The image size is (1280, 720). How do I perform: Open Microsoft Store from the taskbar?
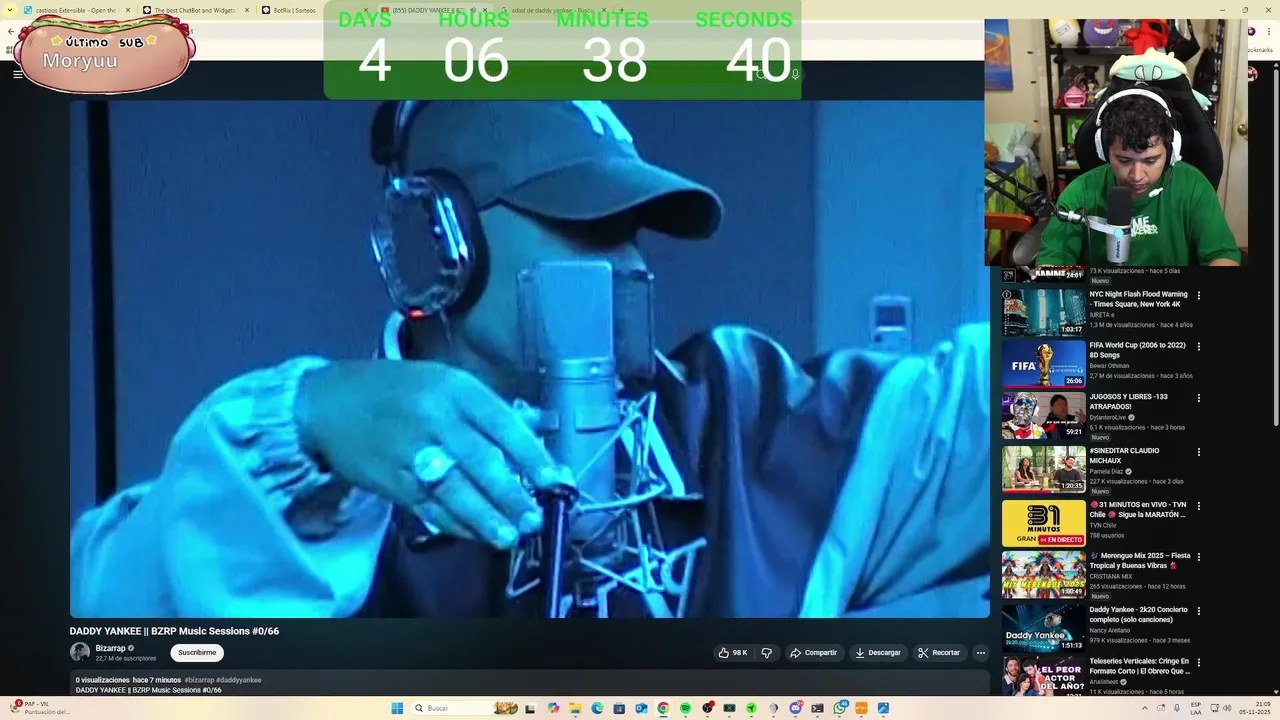(x=619, y=708)
